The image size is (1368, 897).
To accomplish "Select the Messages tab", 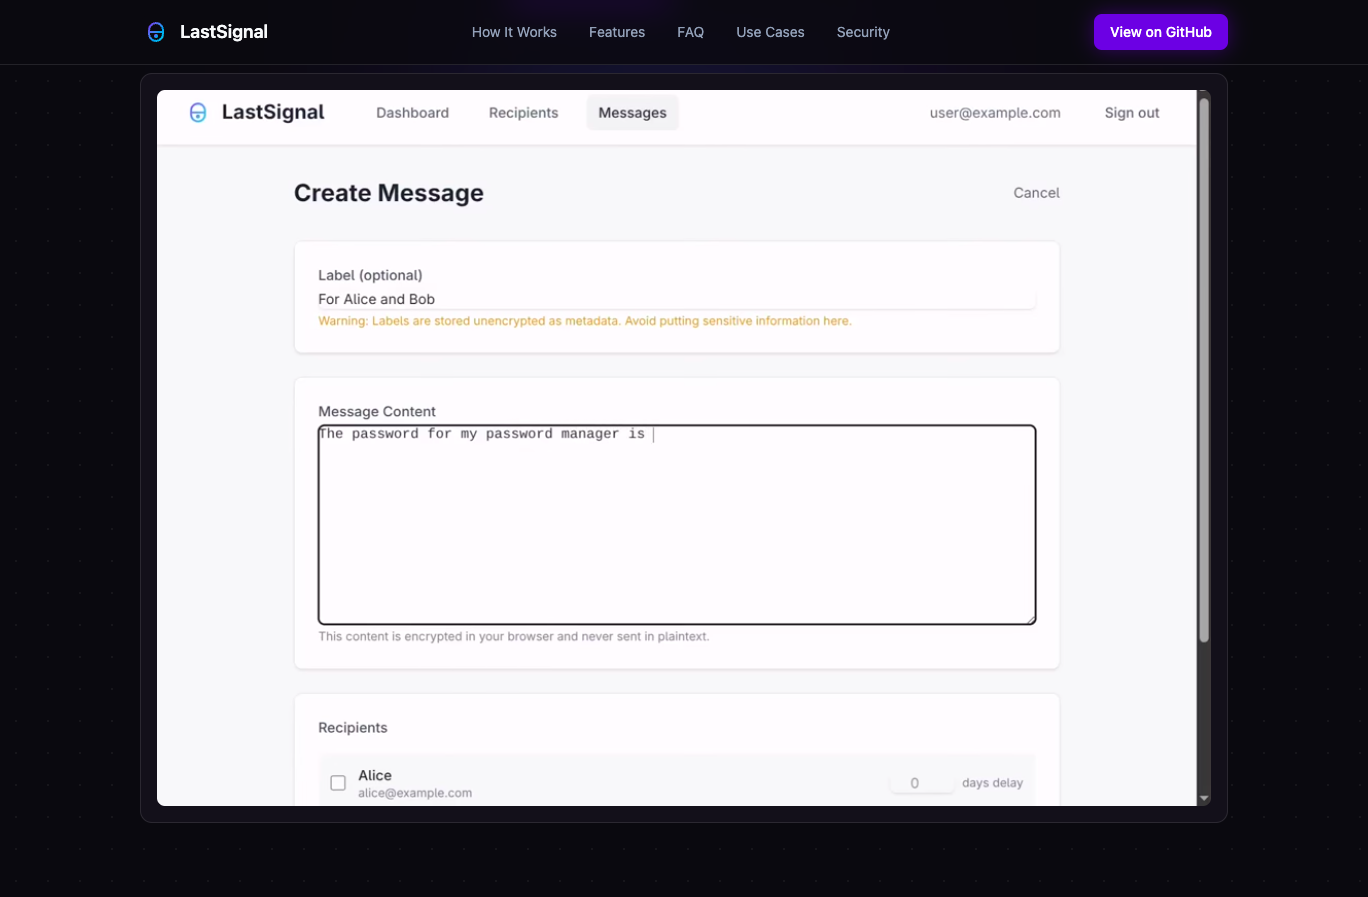I will (x=632, y=113).
